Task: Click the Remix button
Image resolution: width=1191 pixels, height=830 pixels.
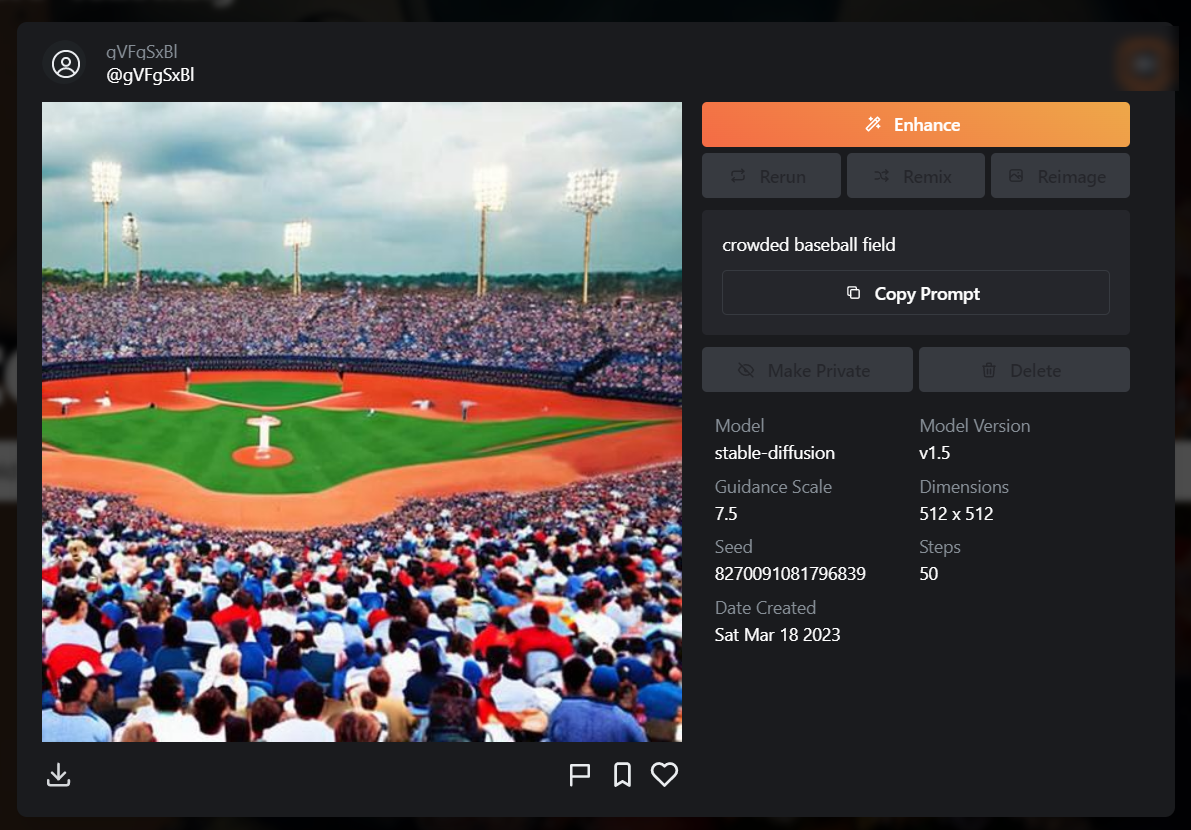Action: tap(915, 176)
